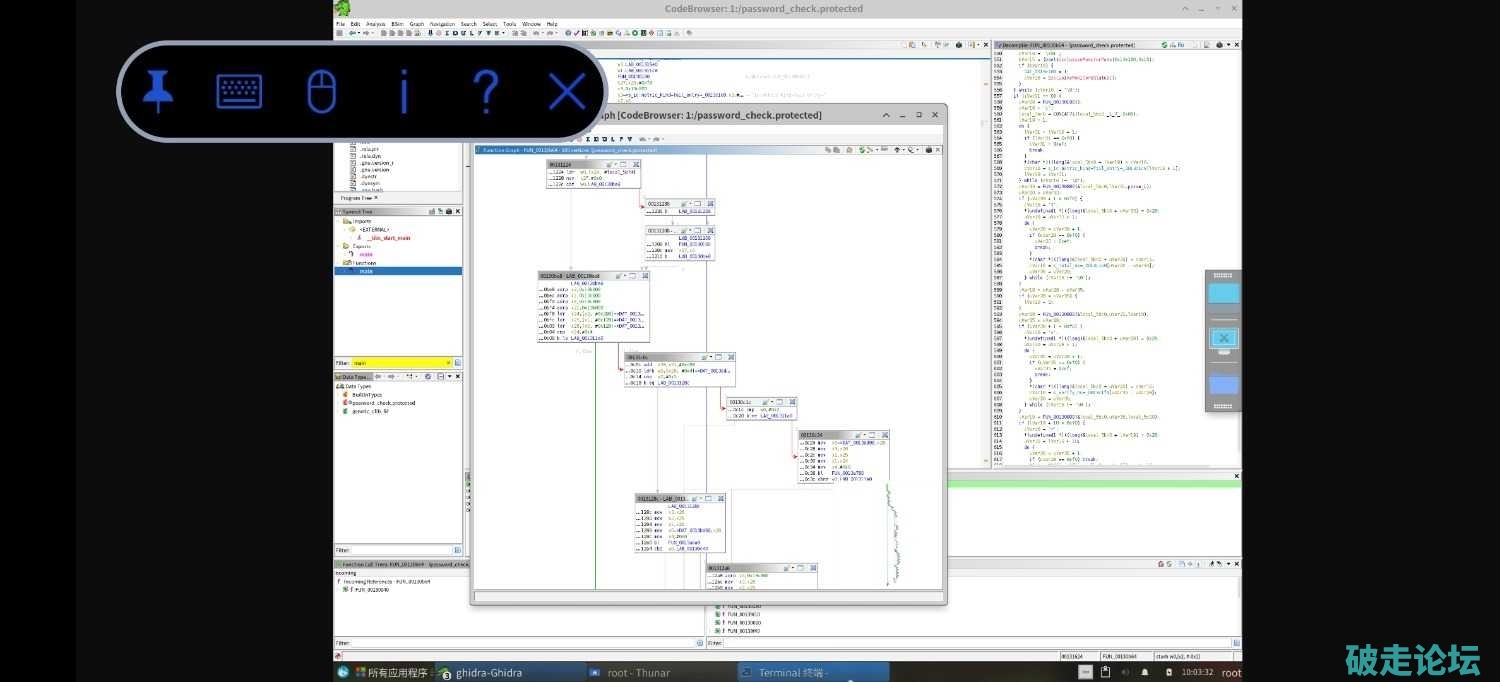Click the Symbol Tree filter field
The height and width of the screenshot is (682, 1500).
[x=402, y=362]
